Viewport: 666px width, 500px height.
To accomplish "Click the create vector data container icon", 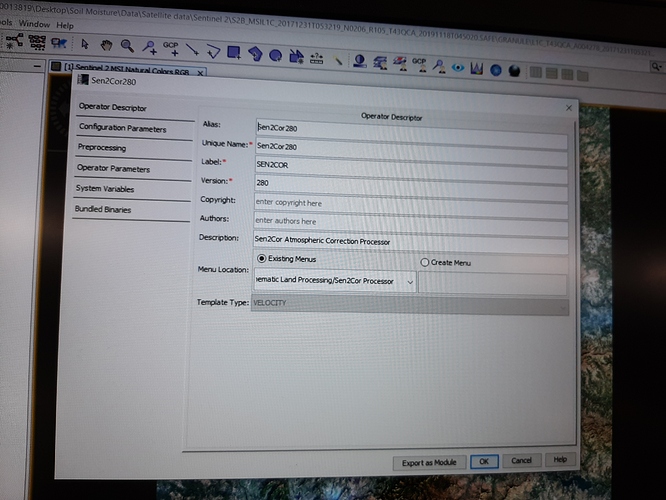I will tap(296, 56).
